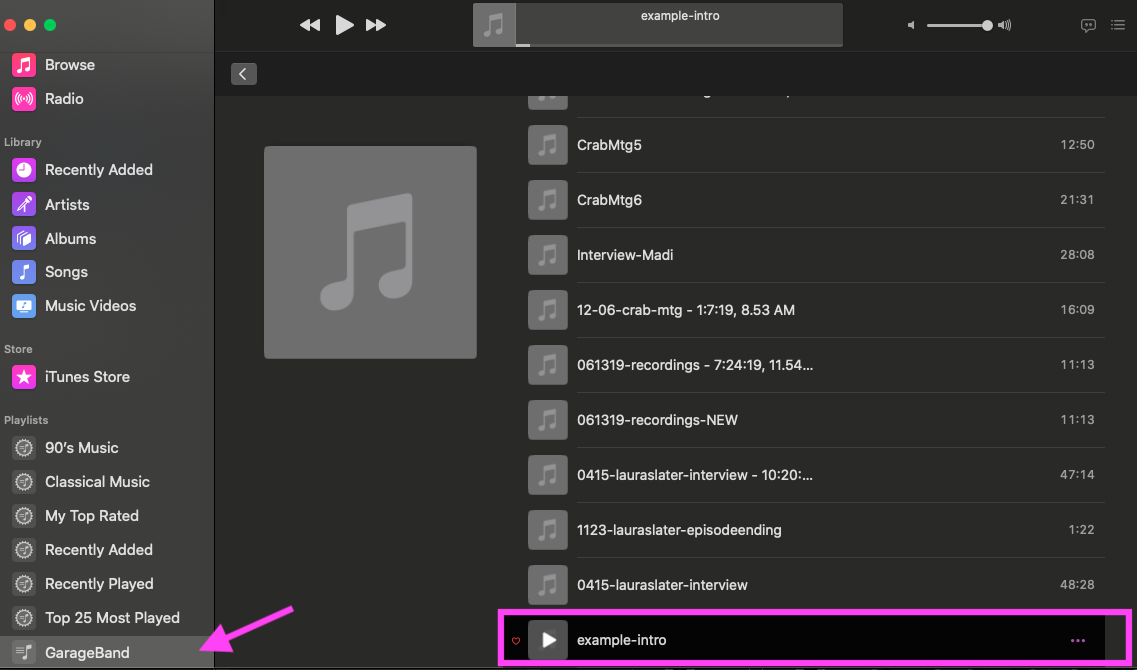This screenshot has width=1137, height=670.
Task: Click the iTunes Store star icon
Action: [x=24, y=377]
